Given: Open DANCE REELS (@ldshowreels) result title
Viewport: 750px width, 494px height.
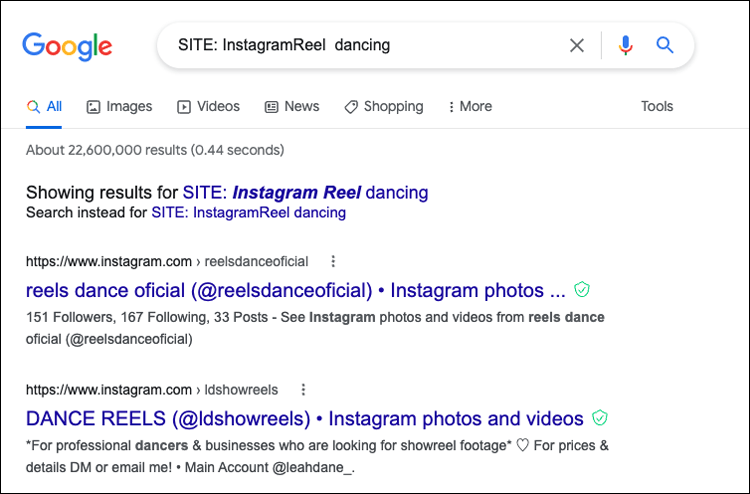Looking at the screenshot, I should pyautogui.click(x=305, y=419).
